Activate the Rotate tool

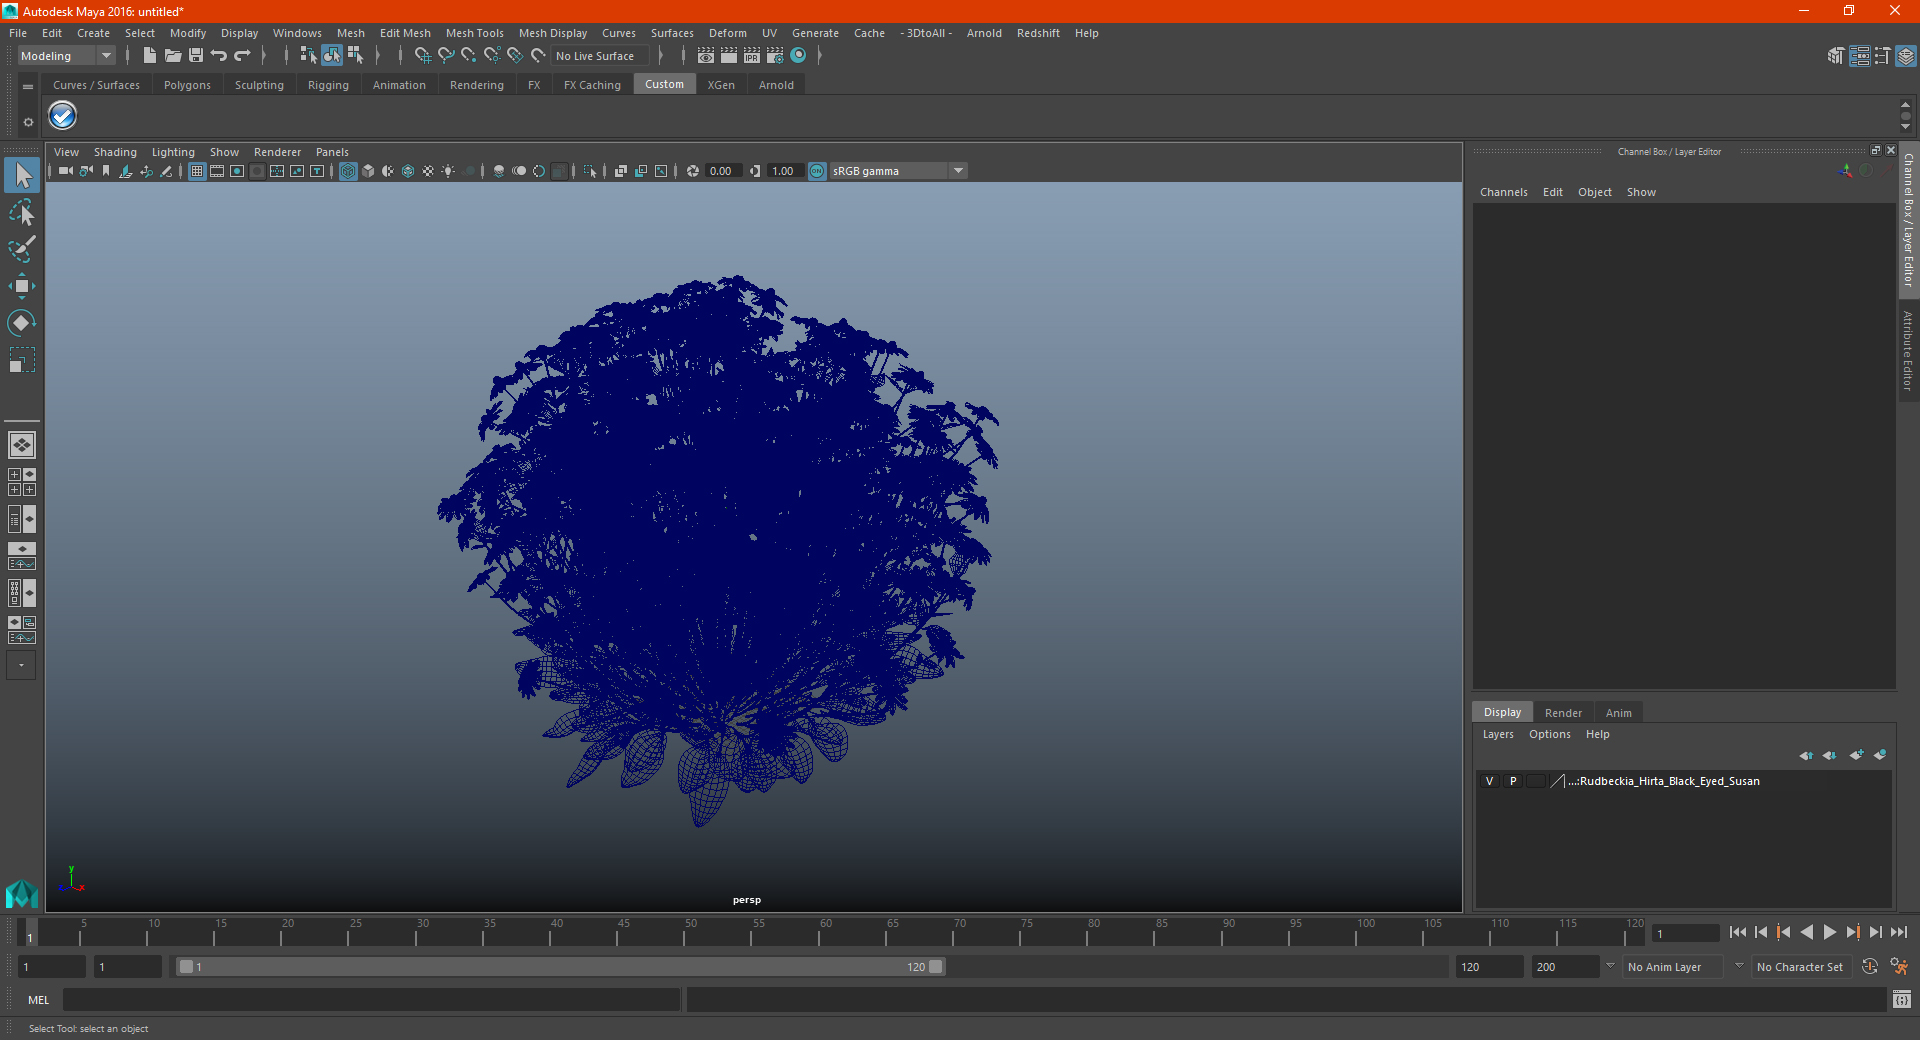coord(22,322)
